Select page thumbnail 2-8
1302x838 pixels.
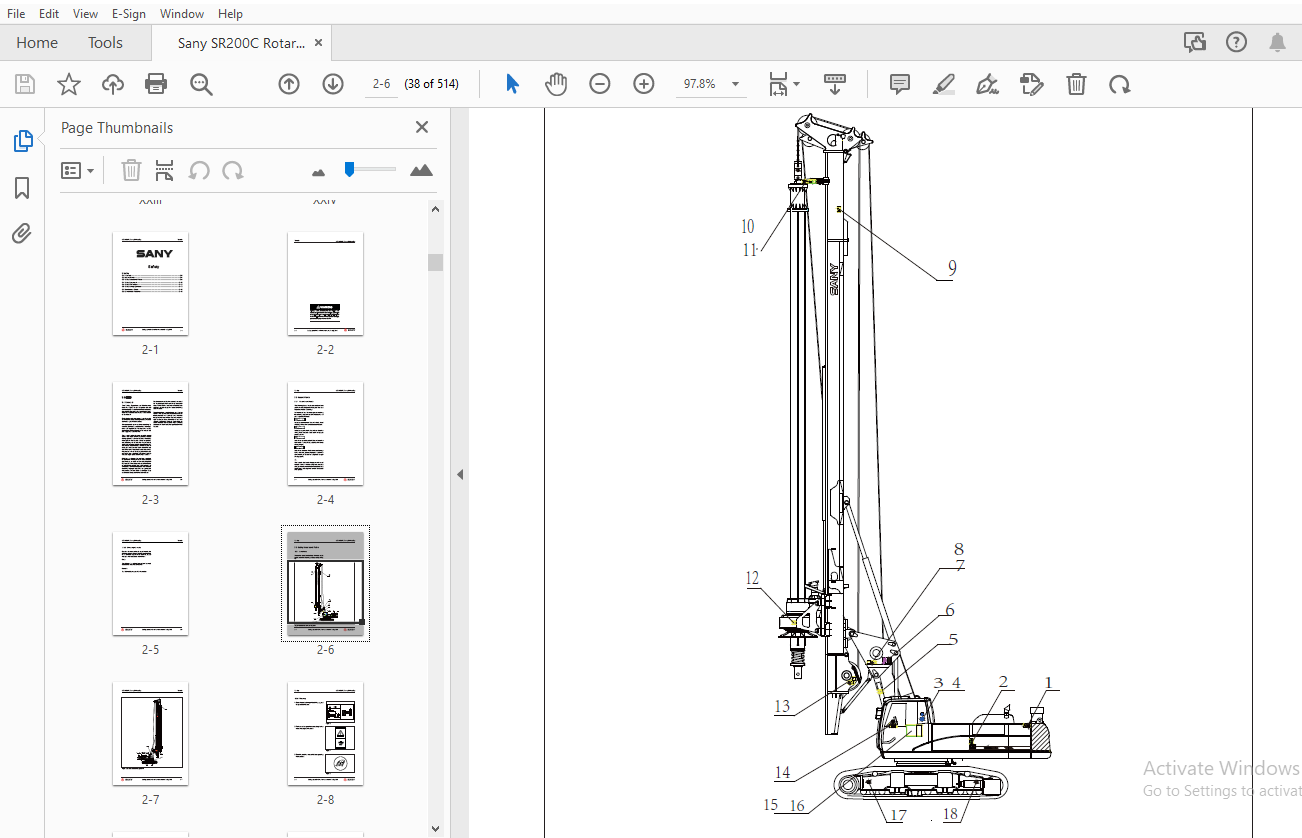pyautogui.click(x=325, y=734)
